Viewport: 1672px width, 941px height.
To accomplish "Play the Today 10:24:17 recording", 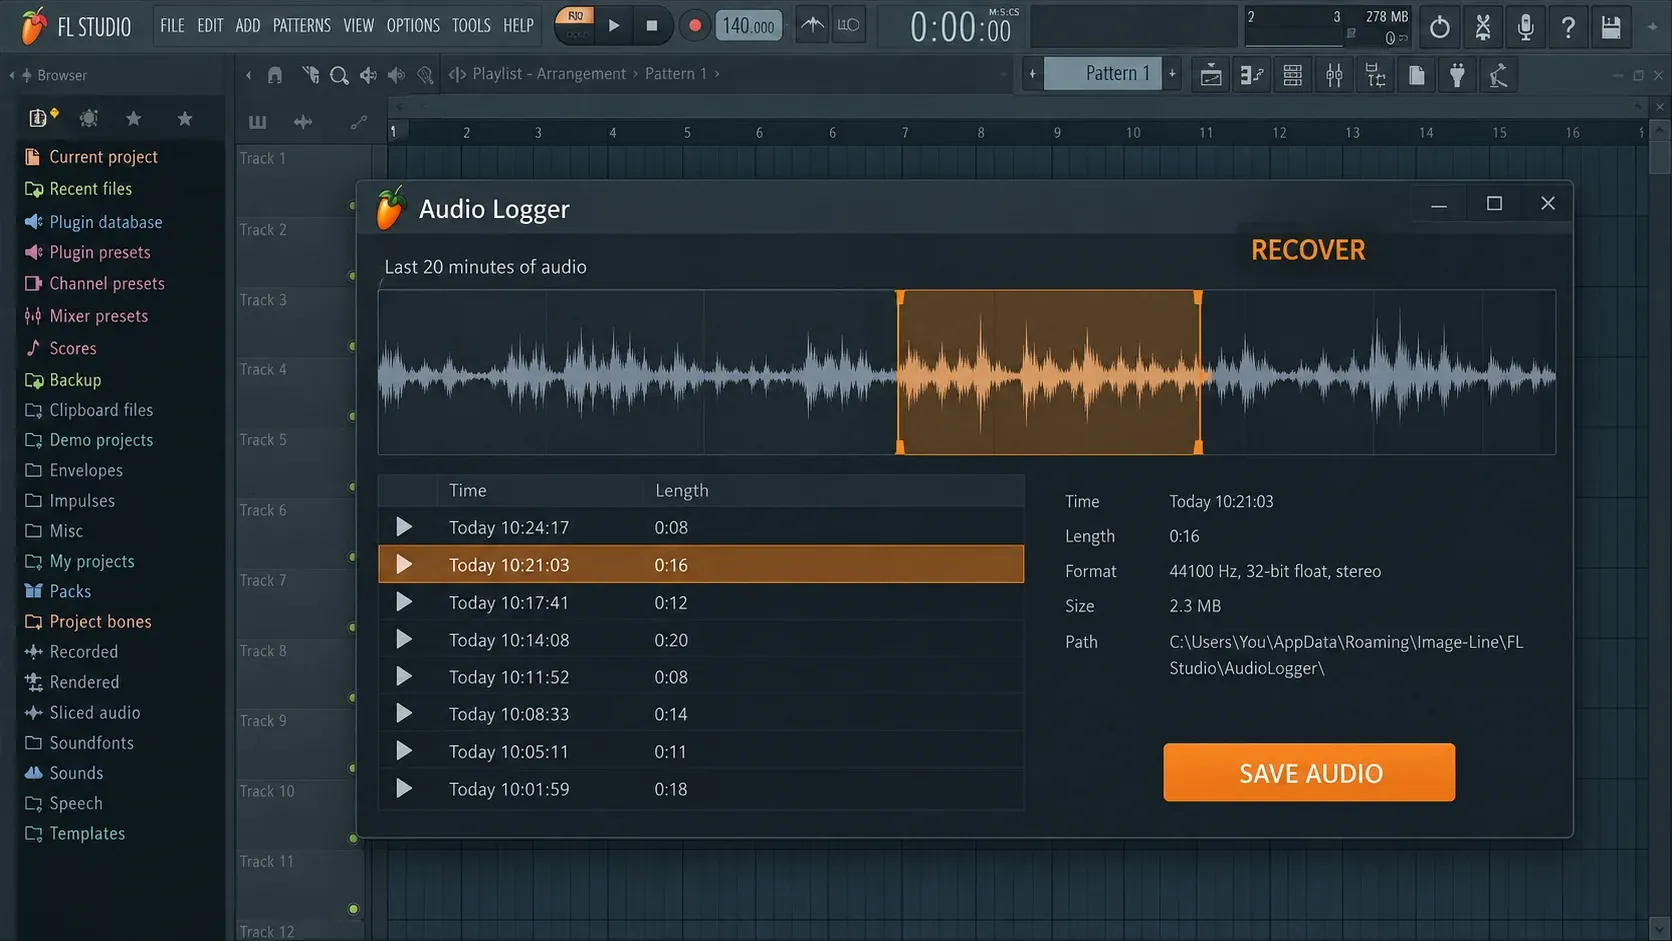I will (x=404, y=527).
